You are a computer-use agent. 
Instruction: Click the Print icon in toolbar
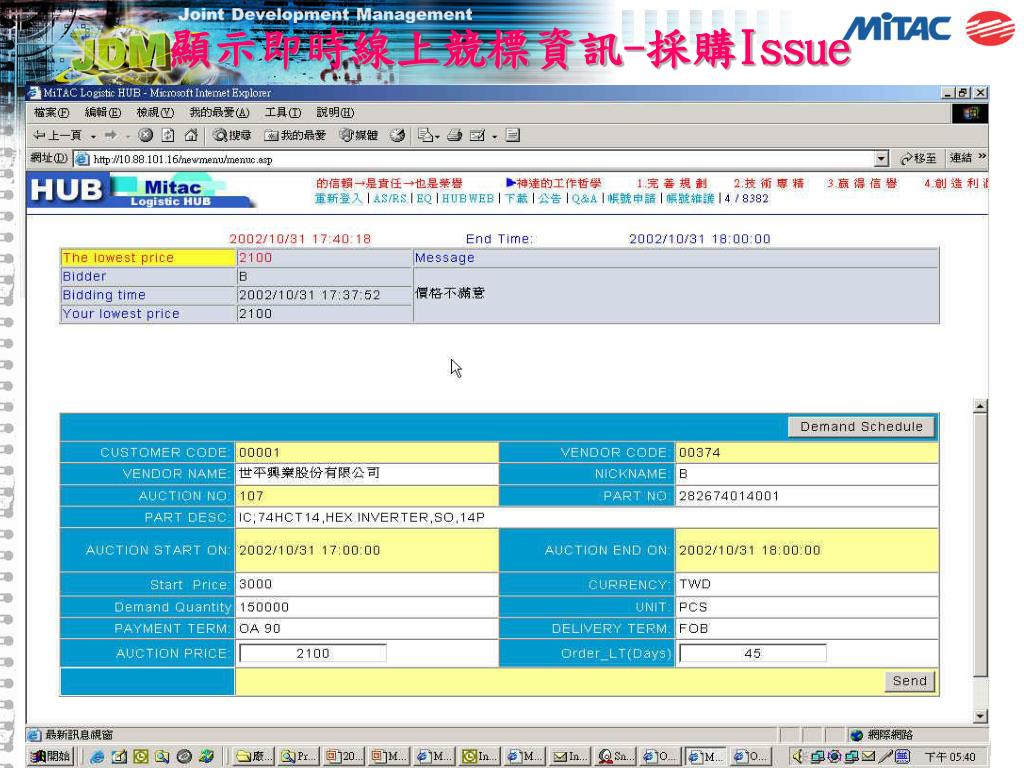click(455, 135)
